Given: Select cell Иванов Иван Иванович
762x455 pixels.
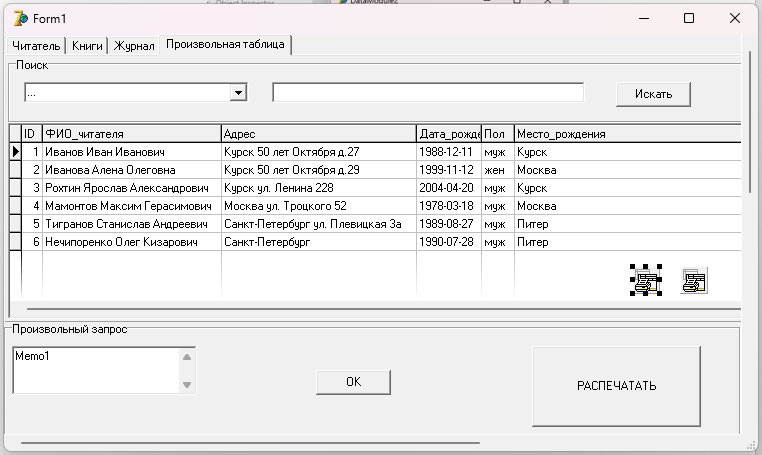Looking at the screenshot, I should (132, 152).
